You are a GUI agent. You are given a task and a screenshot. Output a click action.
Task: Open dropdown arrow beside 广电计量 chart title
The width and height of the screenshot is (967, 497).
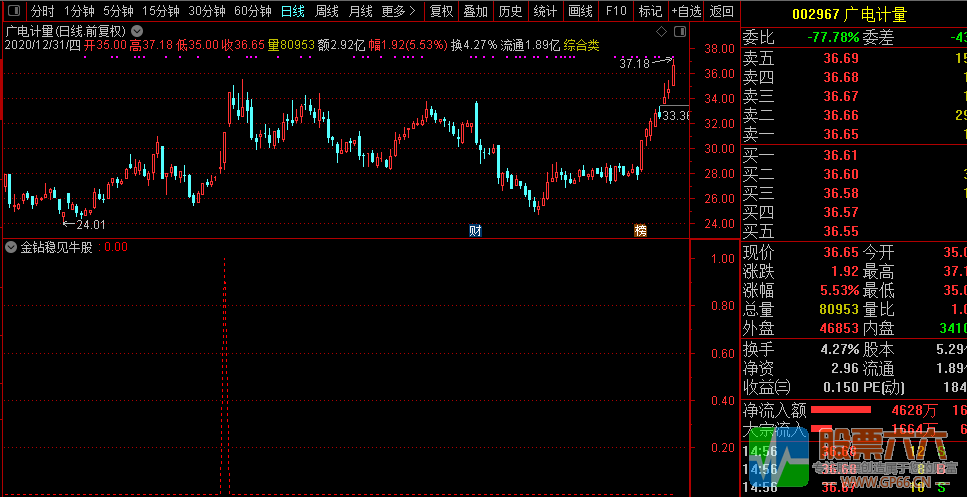pos(137,30)
